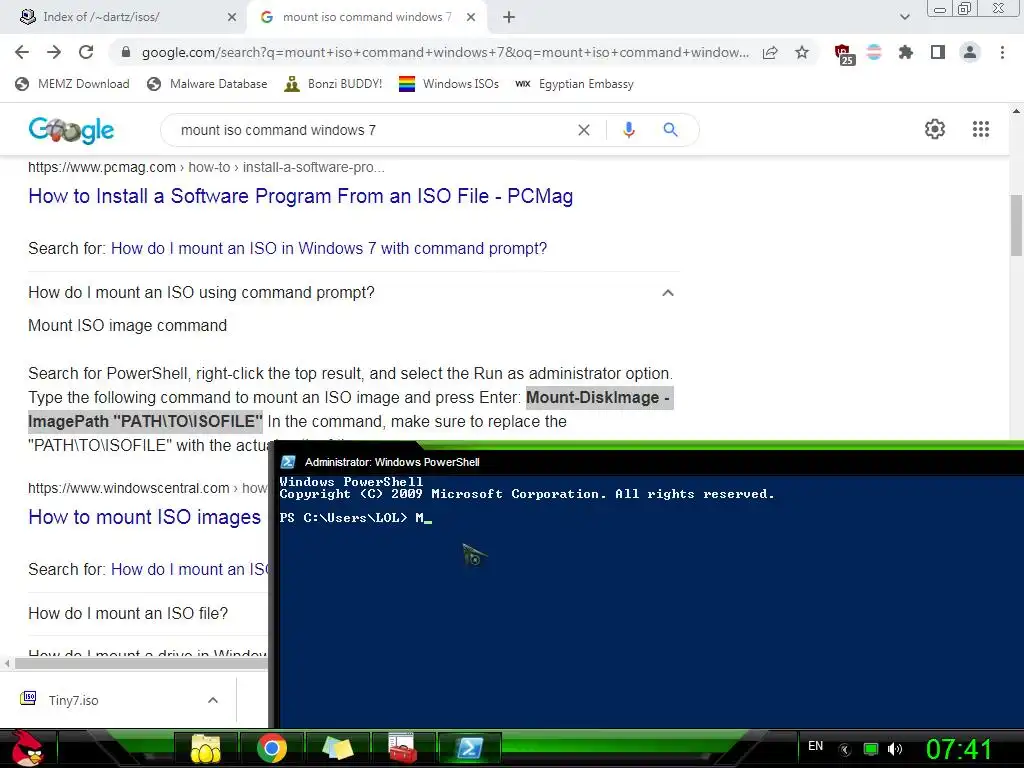Search for mounting ISO with command prompt
This screenshot has width=1024, height=768.
tap(328, 248)
